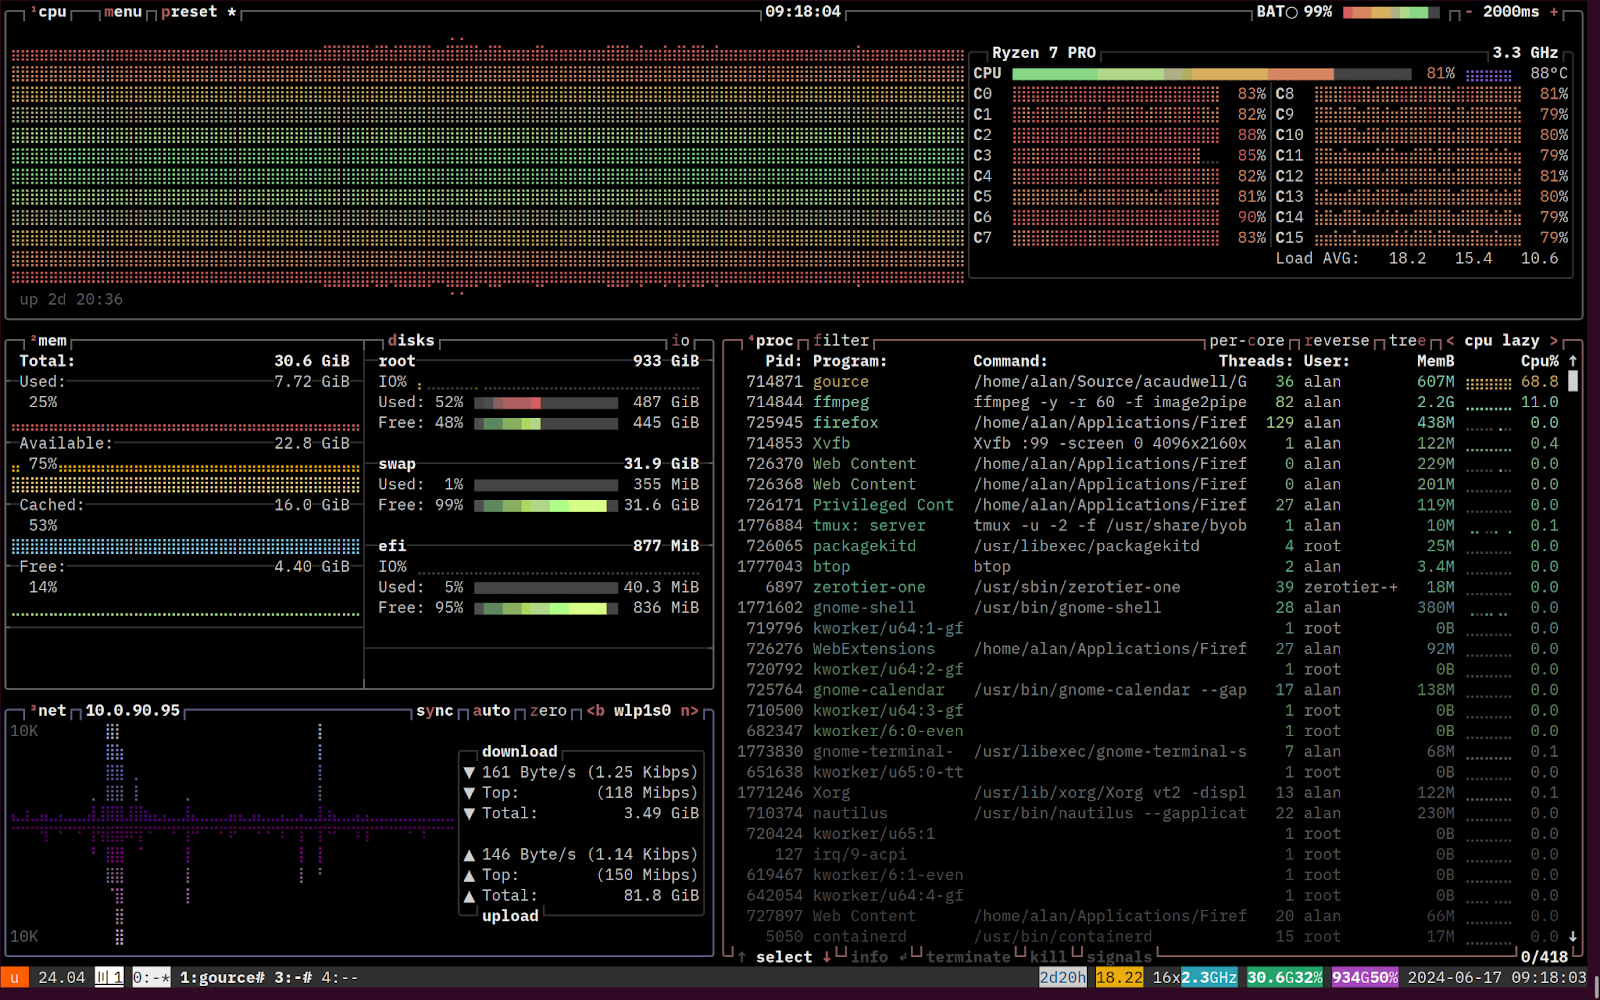The height and width of the screenshot is (1000, 1600).
Task: Open the btop menu
Action: pyautogui.click(x=123, y=12)
